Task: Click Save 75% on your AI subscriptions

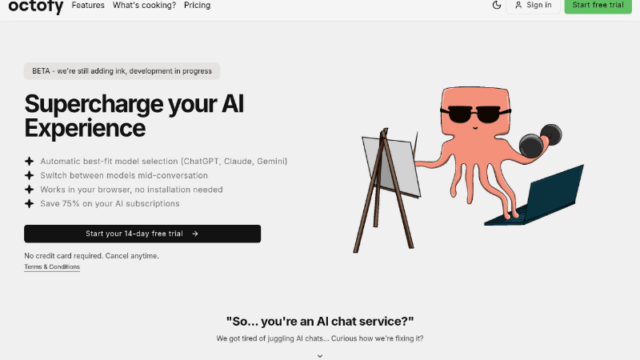Action: tap(110, 204)
